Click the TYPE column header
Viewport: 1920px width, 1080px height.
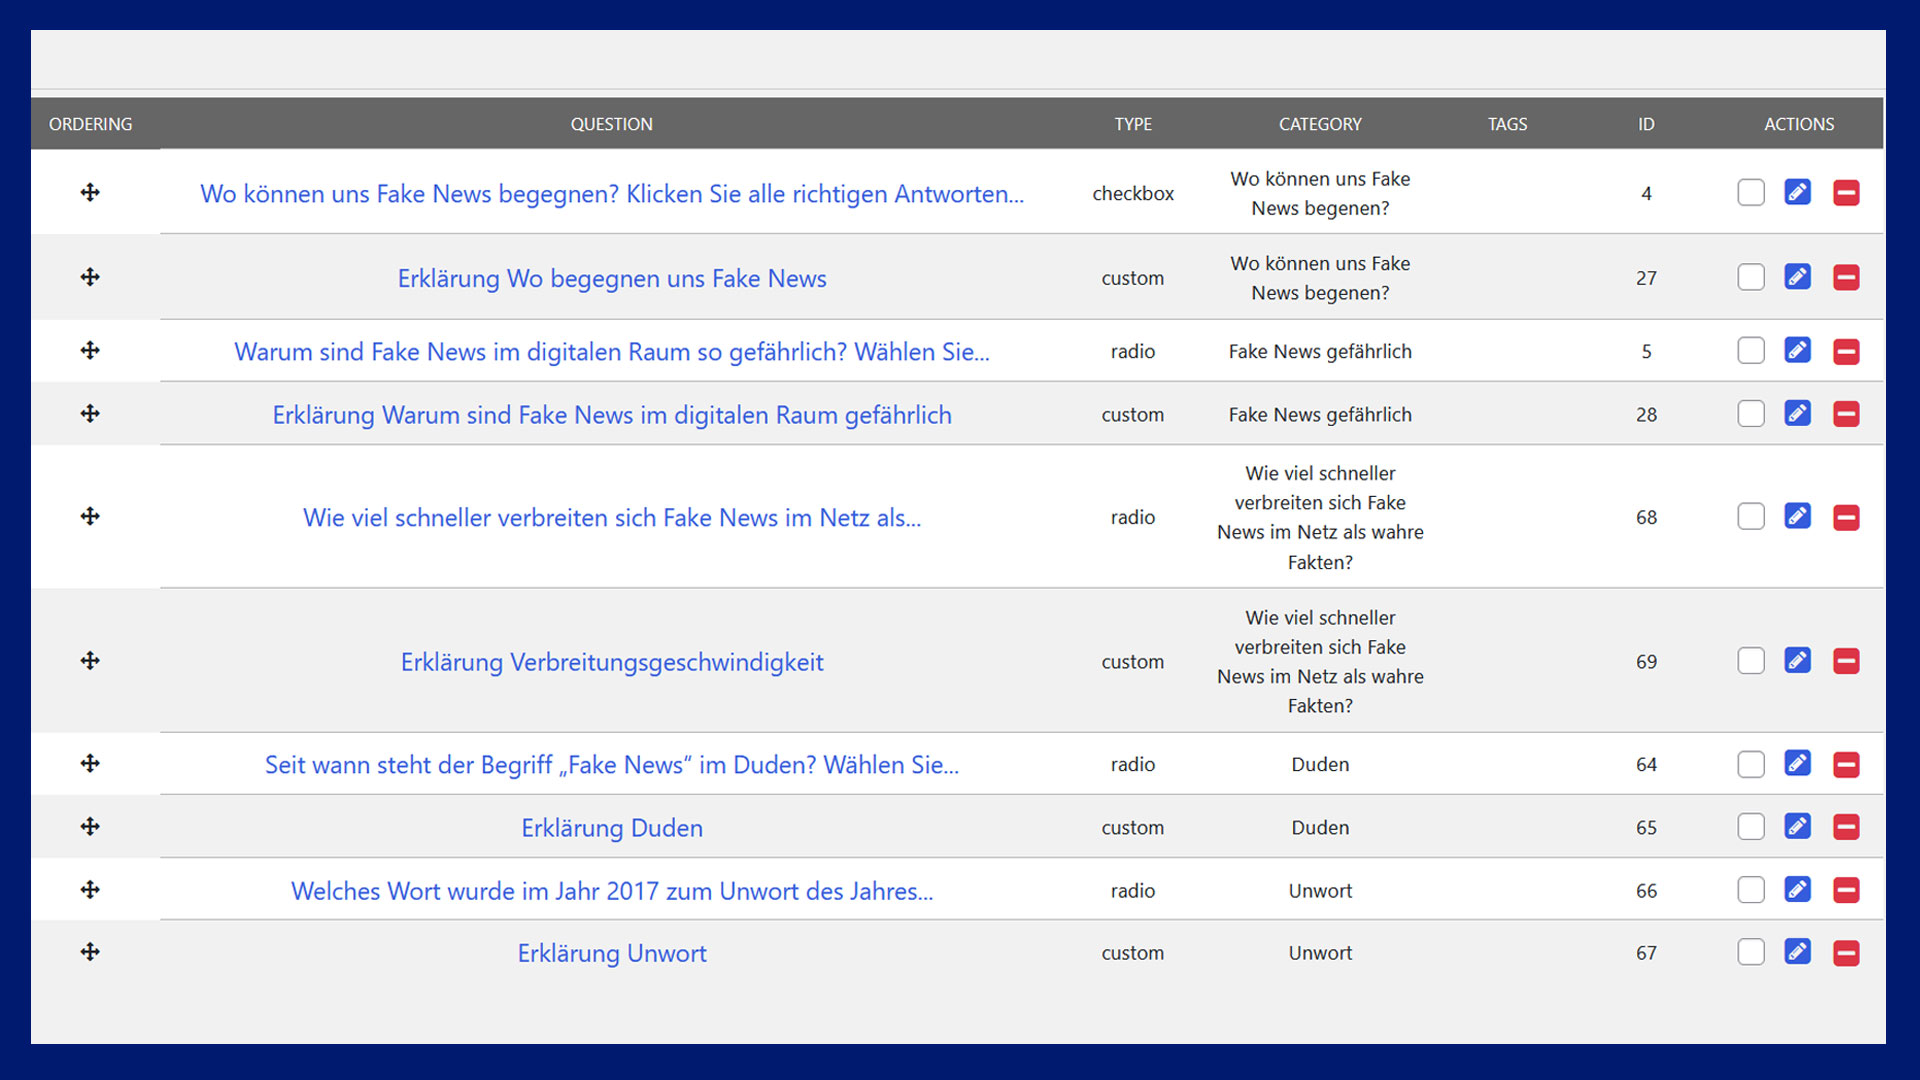point(1133,124)
